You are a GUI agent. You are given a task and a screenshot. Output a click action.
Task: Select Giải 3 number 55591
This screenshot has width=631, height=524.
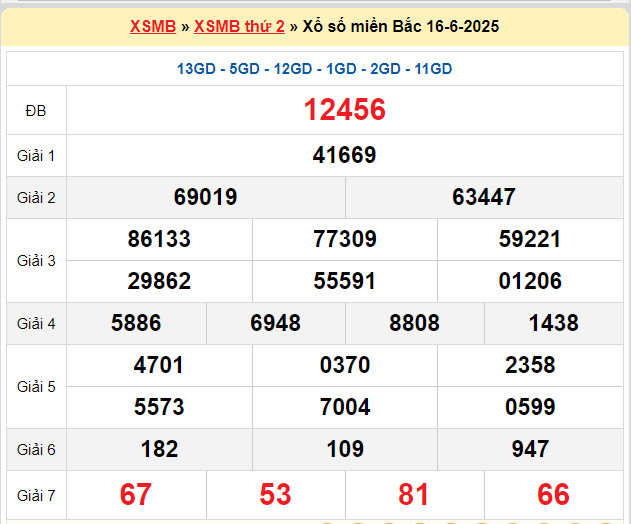pyautogui.click(x=344, y=281)
